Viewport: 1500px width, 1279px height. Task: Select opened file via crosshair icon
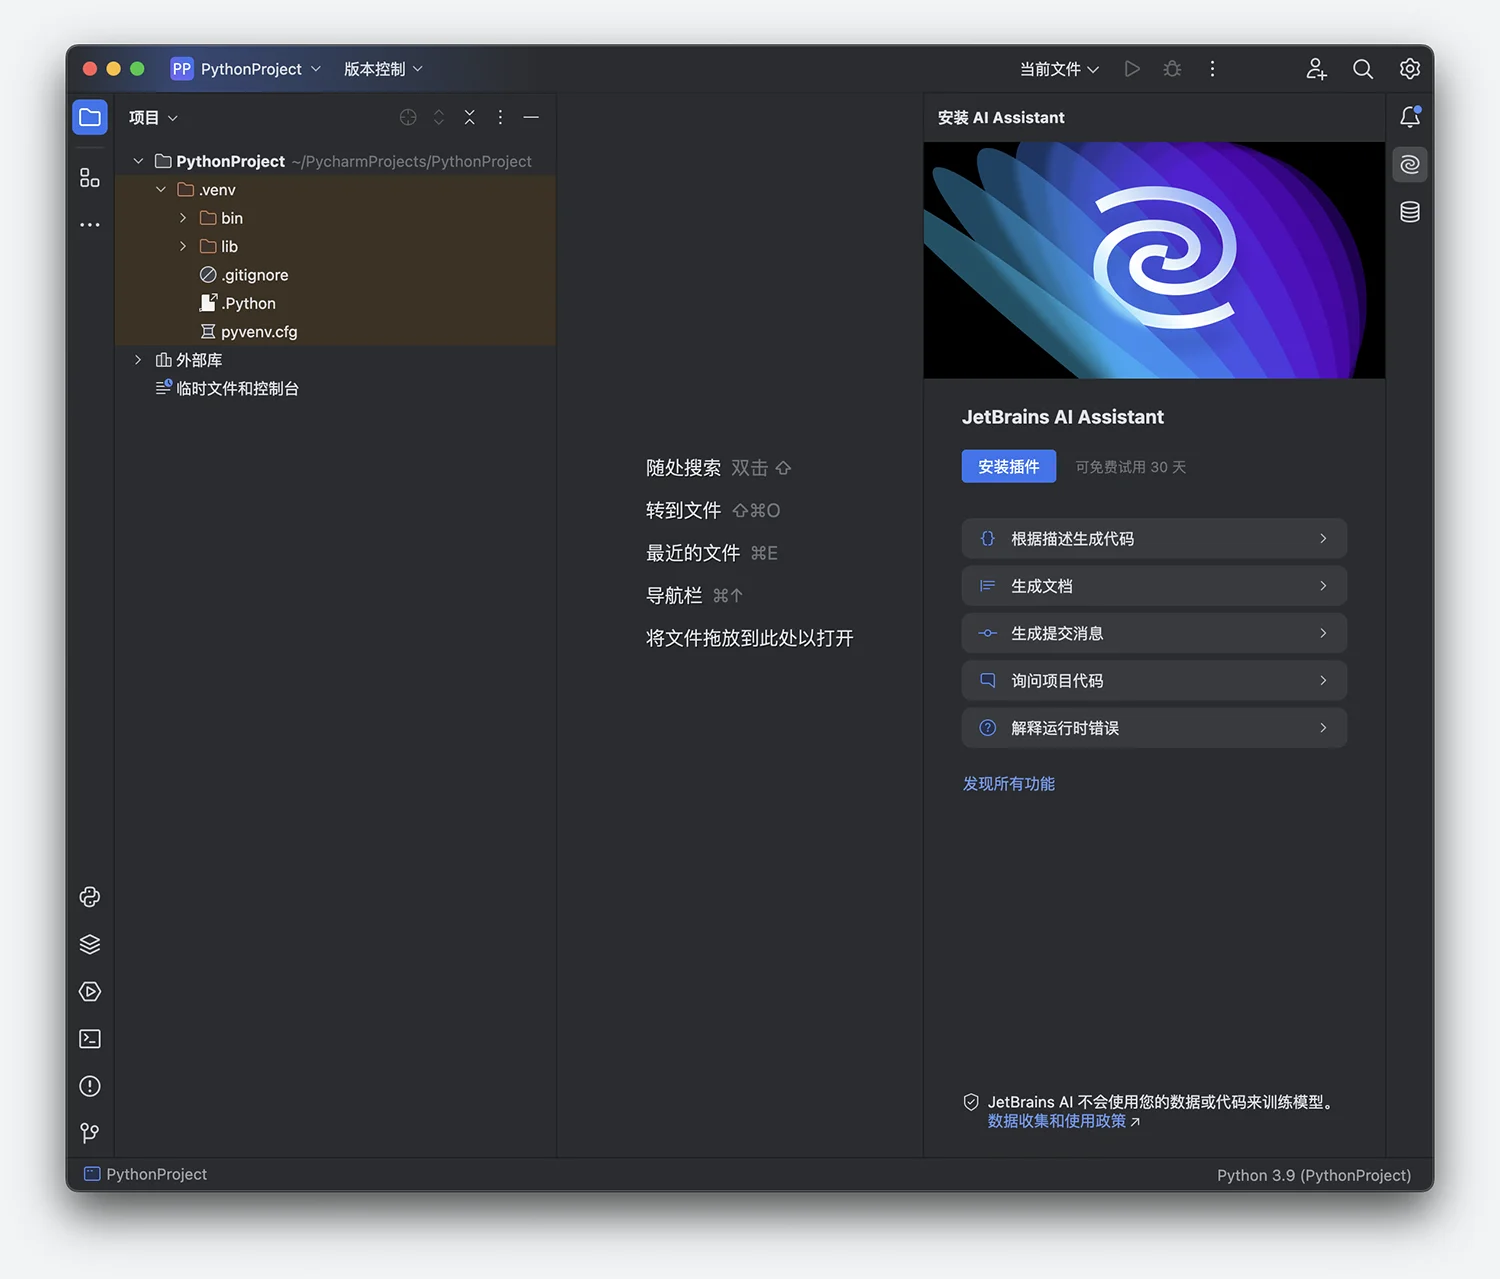point(408,117)
